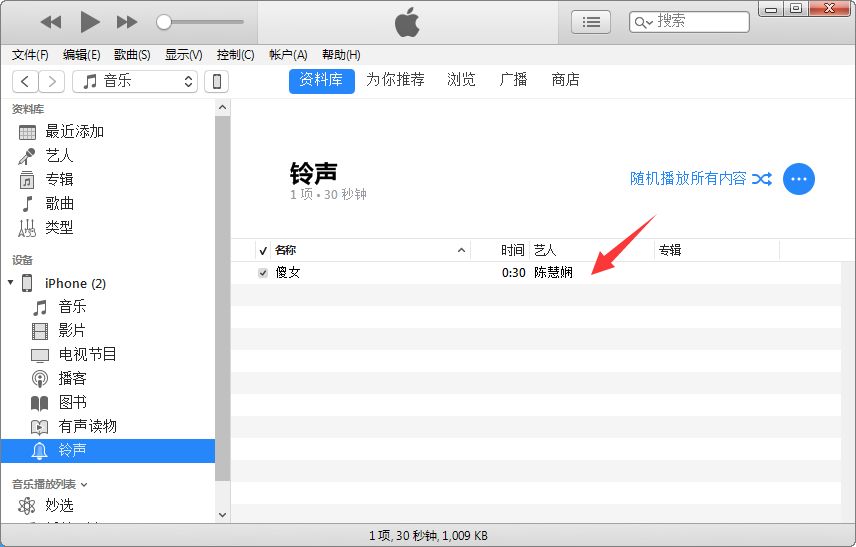This screenshot has height=547, width=856.
Task: Click the blue three-dot more options button
Action: click(x=798, y=179)
